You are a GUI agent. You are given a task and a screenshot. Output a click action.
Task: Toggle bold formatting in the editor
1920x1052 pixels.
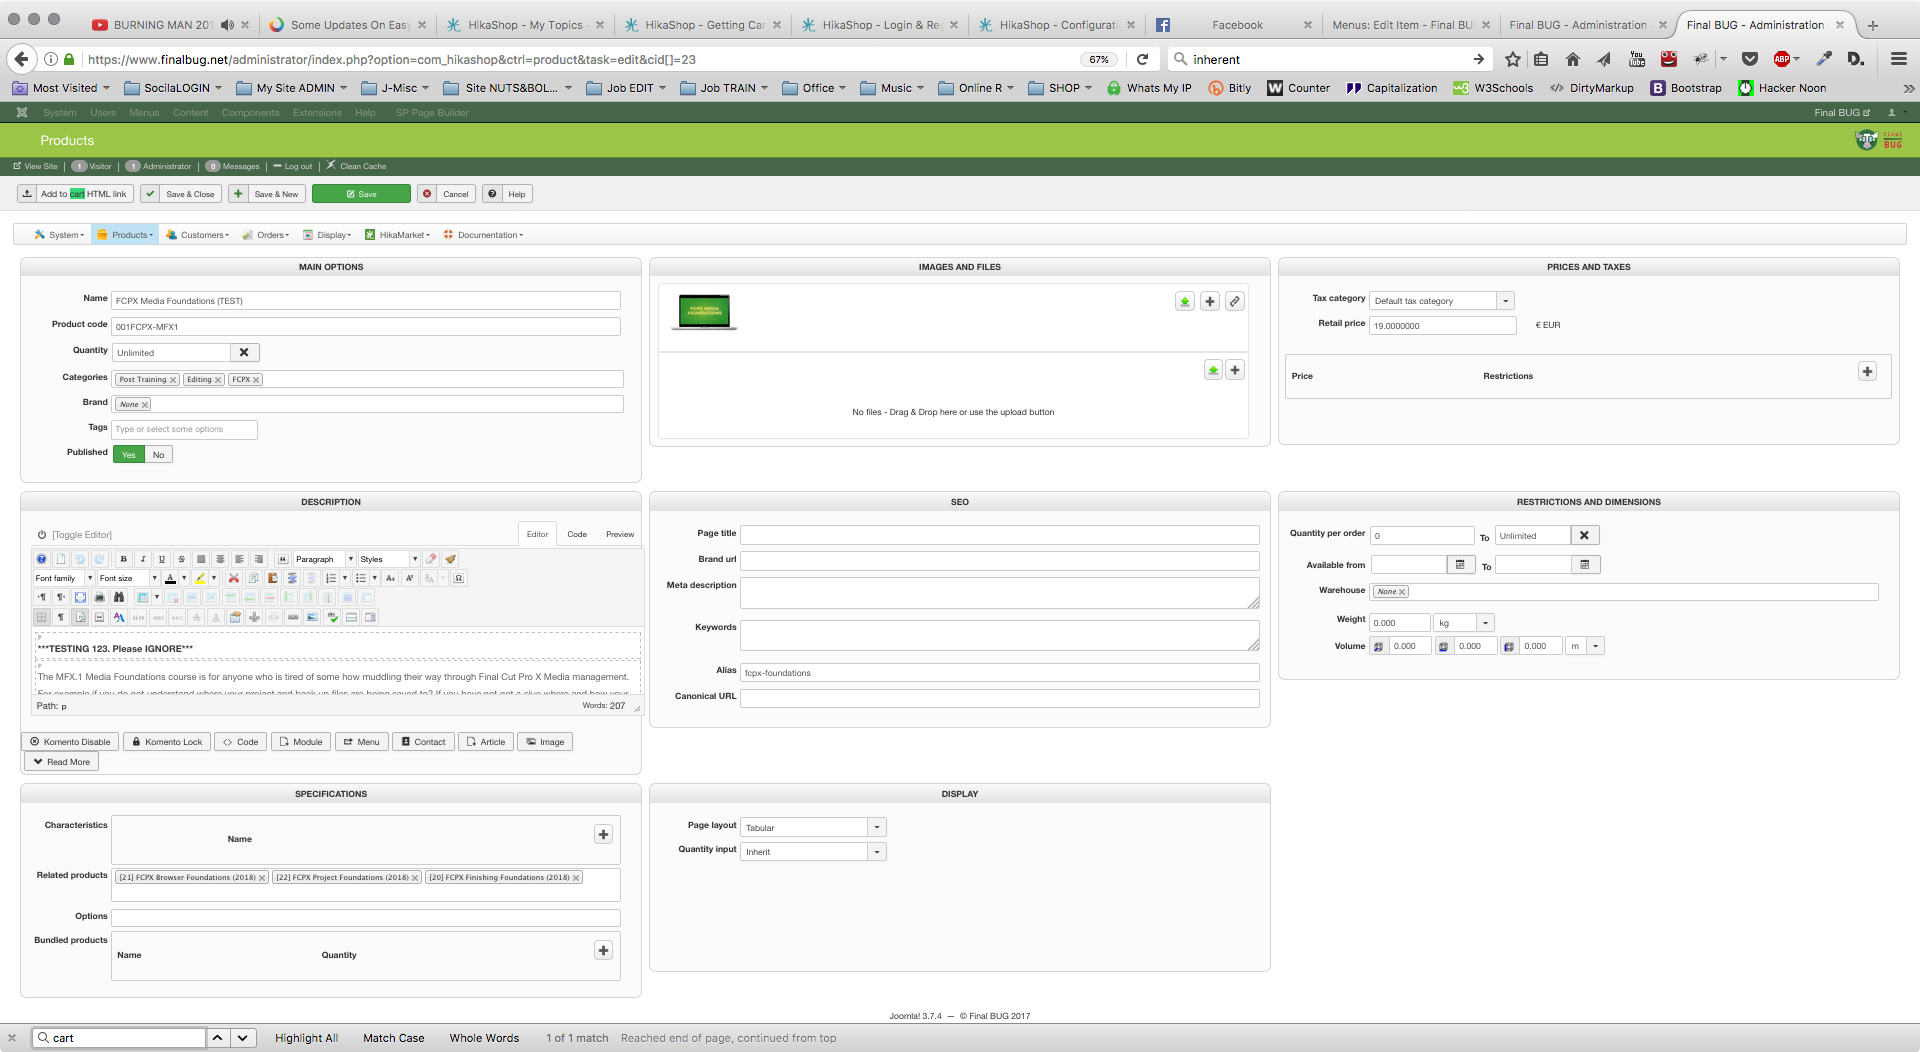pyautogui.click(x=123, y=559)
